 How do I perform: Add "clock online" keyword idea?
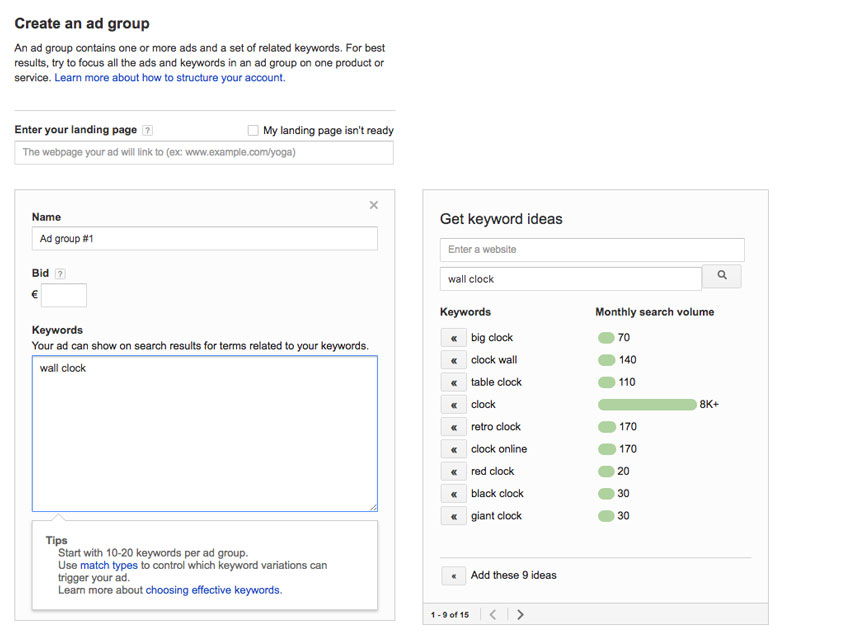pos(453,448)
